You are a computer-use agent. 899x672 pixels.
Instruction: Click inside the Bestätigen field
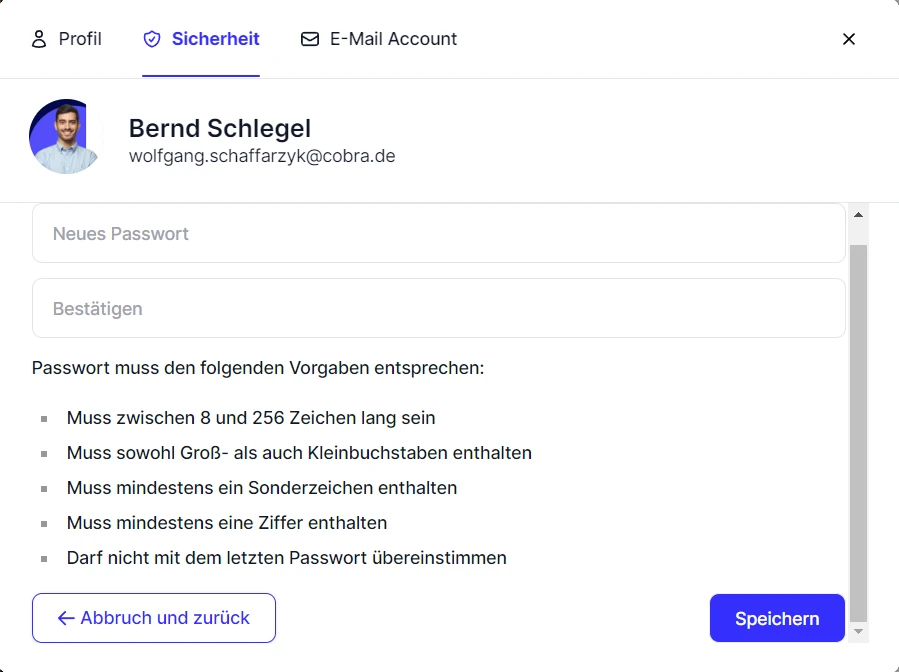[x=438, y=308]
